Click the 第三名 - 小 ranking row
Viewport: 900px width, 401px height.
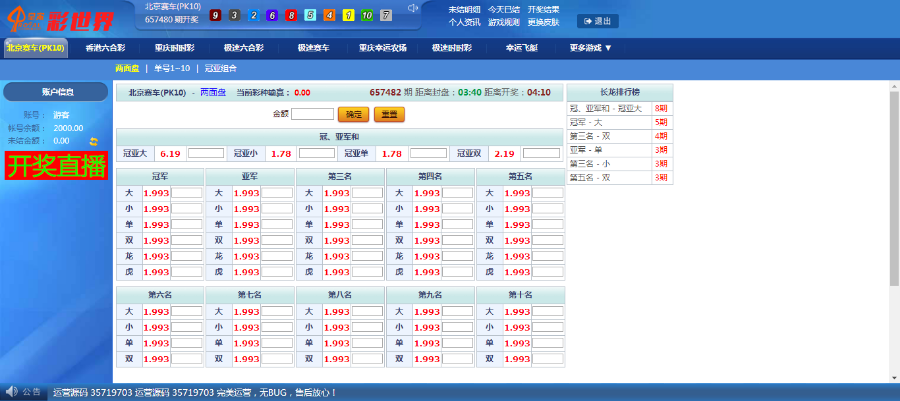(x=620, y=163)
